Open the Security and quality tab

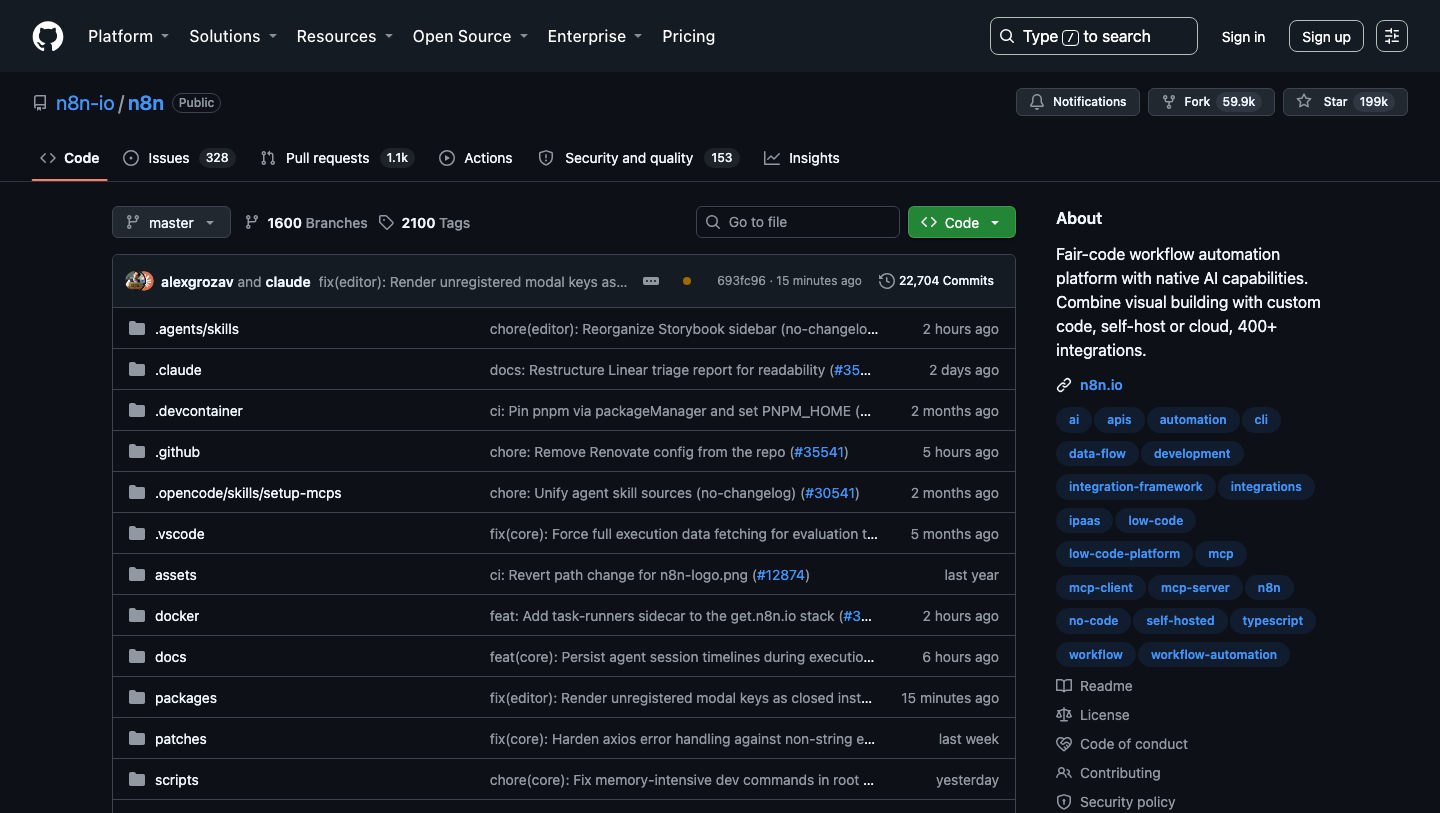pyautogui.click(x=638, y=158)
